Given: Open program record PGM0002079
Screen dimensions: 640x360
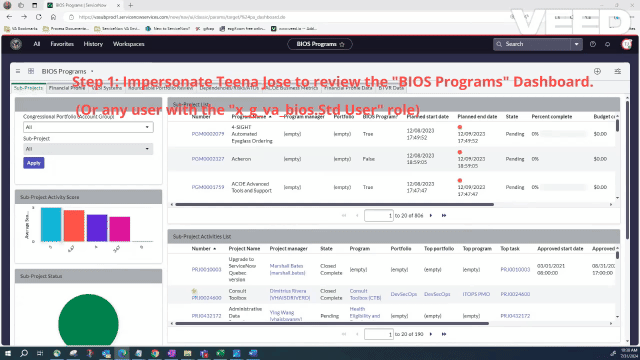Looking at the screenshot, I should [208, 134].
